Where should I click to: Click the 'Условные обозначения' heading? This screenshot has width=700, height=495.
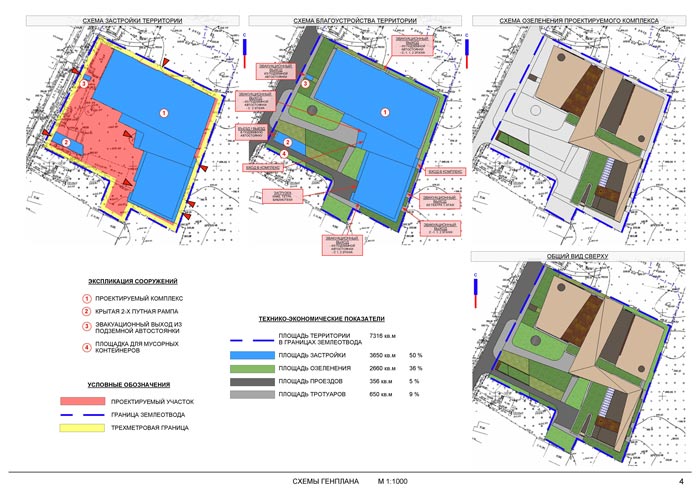click(x=128, y=385)
